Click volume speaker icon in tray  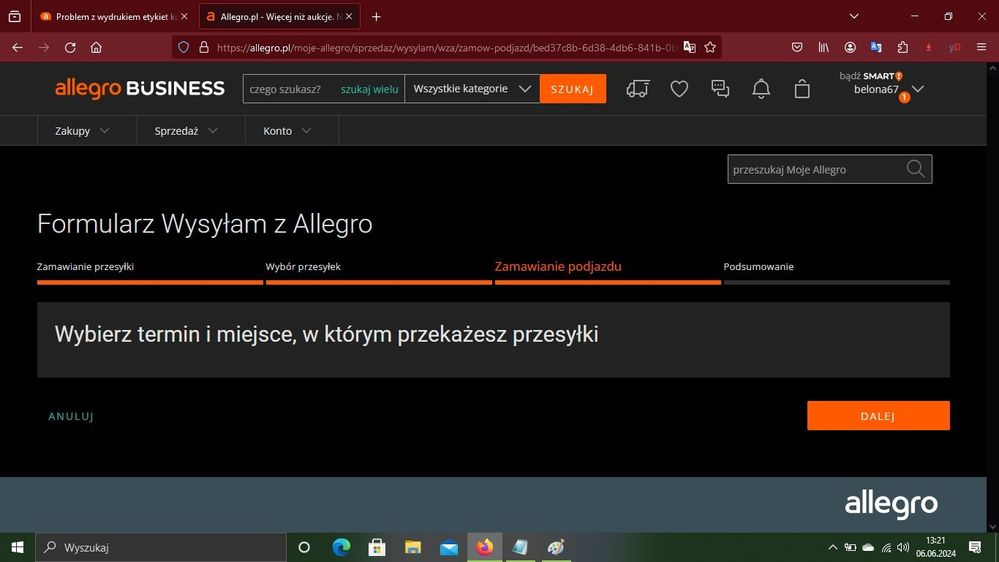(x=903, y=547)
